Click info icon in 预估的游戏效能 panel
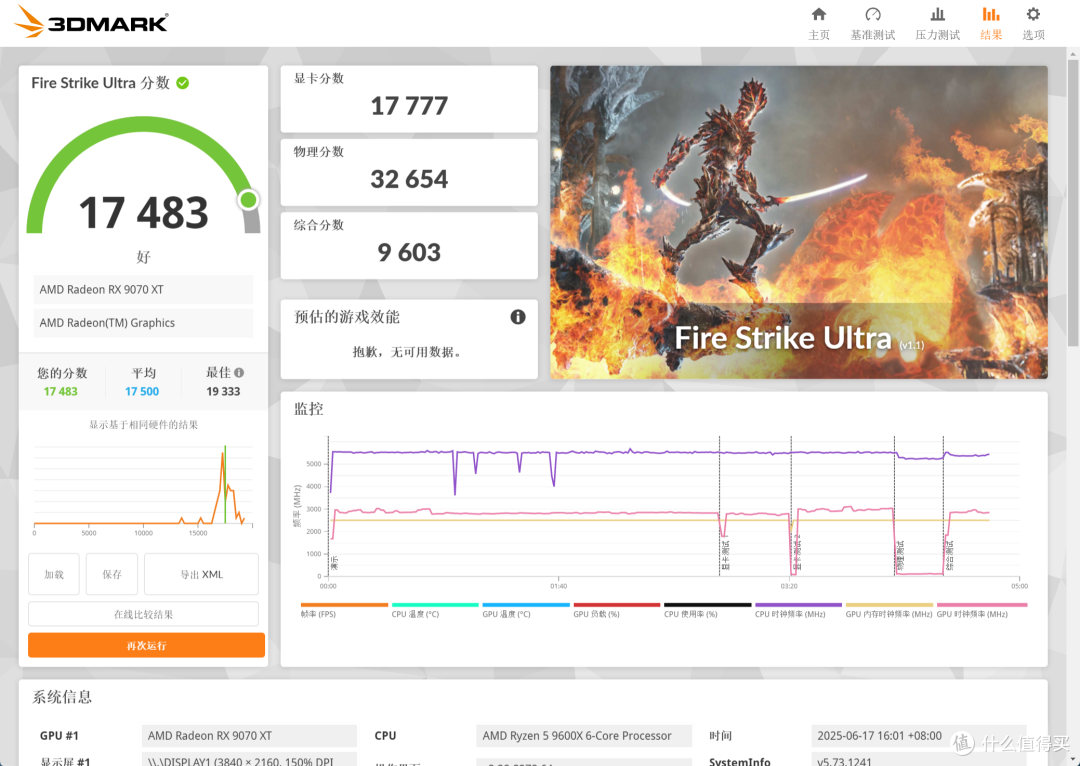 (518, 317)
